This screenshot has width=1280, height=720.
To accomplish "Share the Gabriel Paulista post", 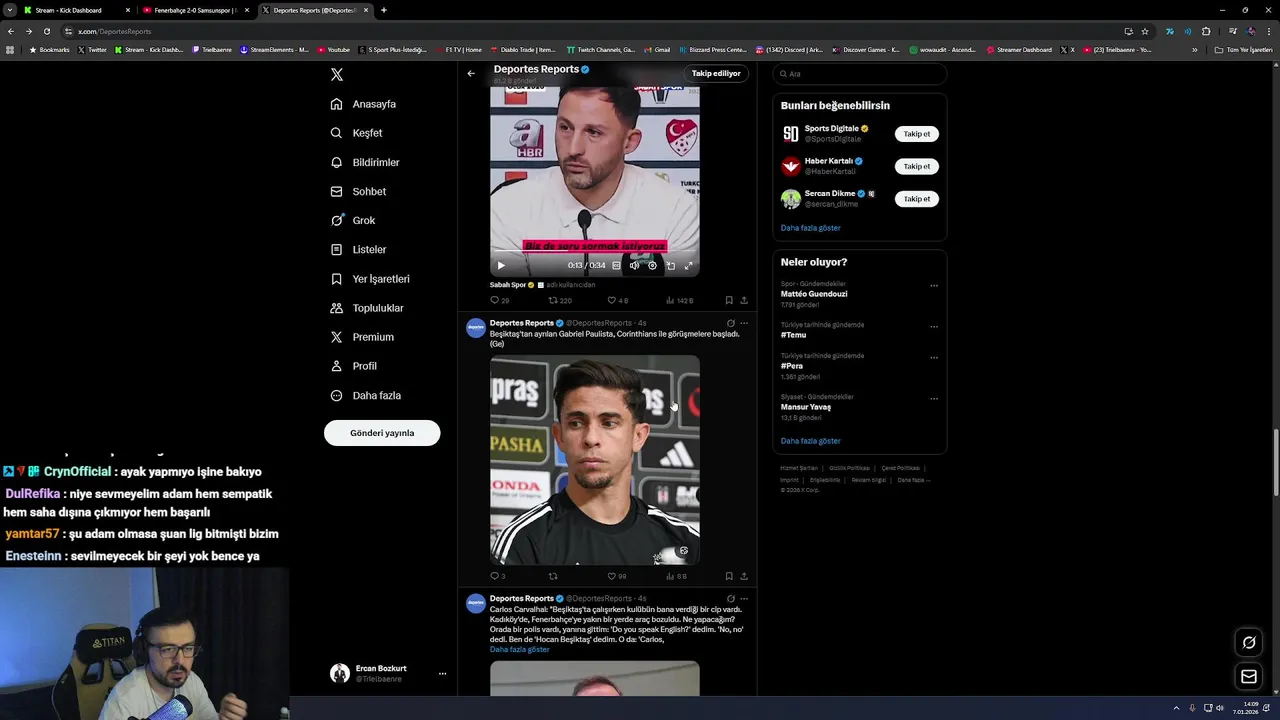I will [x=743, y=576].
